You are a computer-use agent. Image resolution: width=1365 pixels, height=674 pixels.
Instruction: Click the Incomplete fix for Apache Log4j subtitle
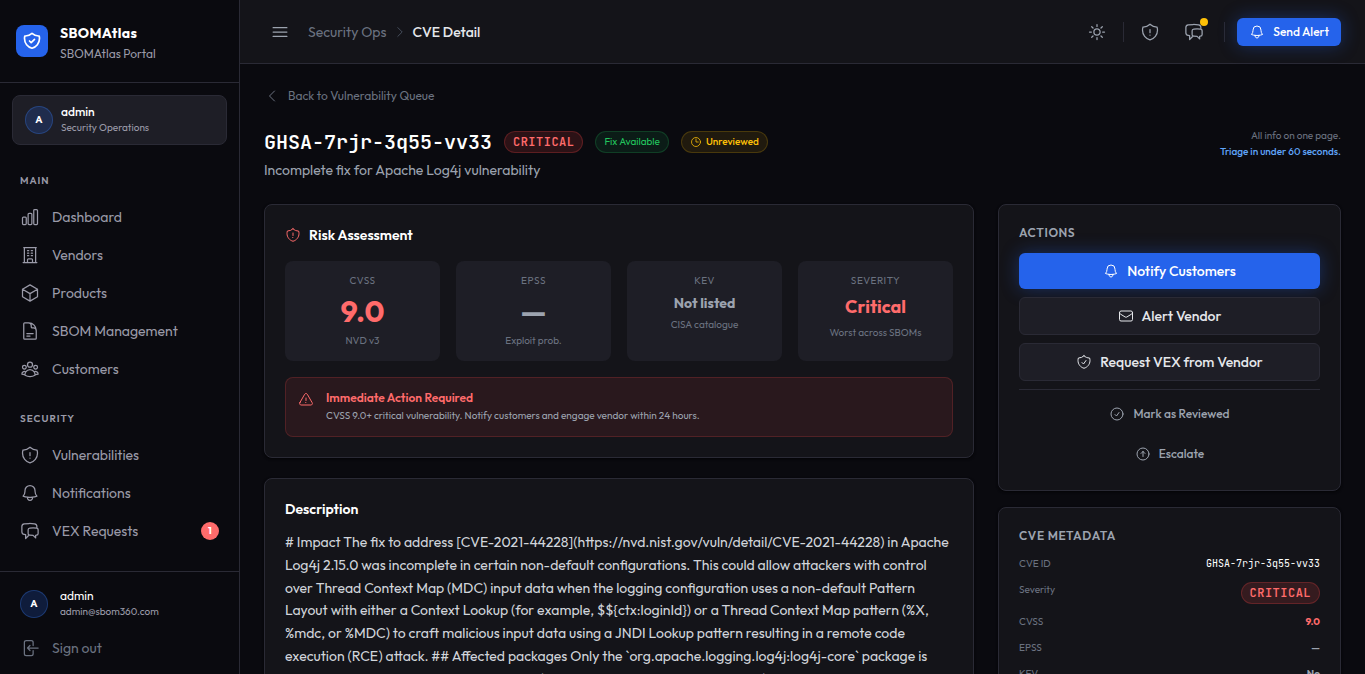[x=402, y=170]
